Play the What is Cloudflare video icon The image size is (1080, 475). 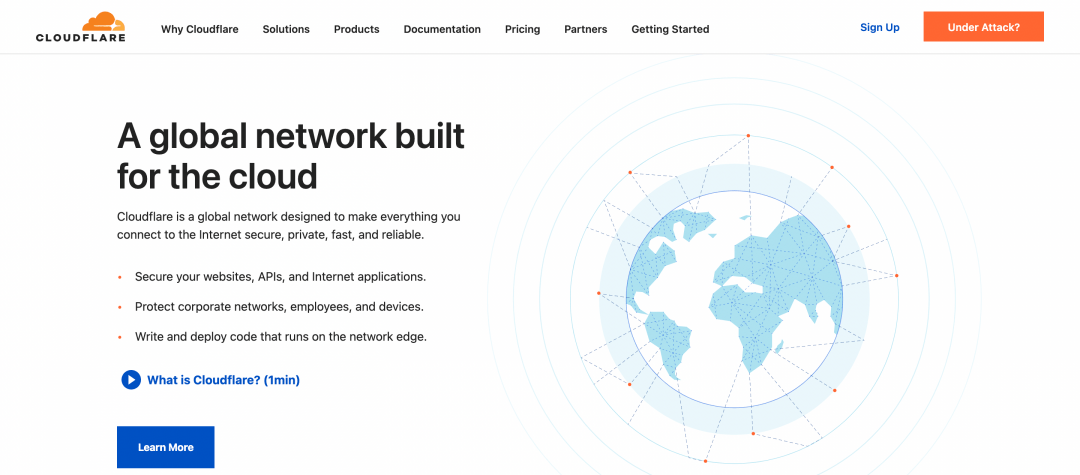coord(131,380)
